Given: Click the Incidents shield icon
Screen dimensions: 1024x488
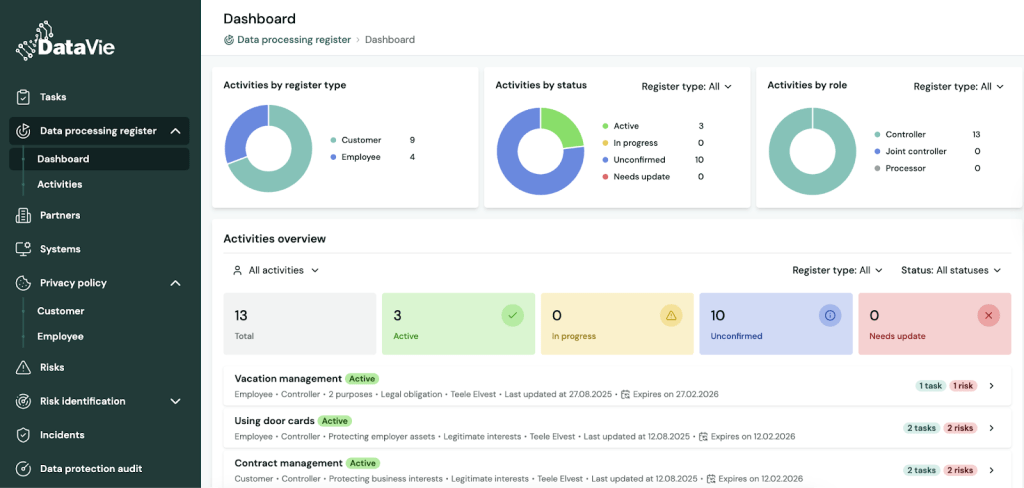Looking at the screenshot, I should pyautogui.click(x=24, y=435).
